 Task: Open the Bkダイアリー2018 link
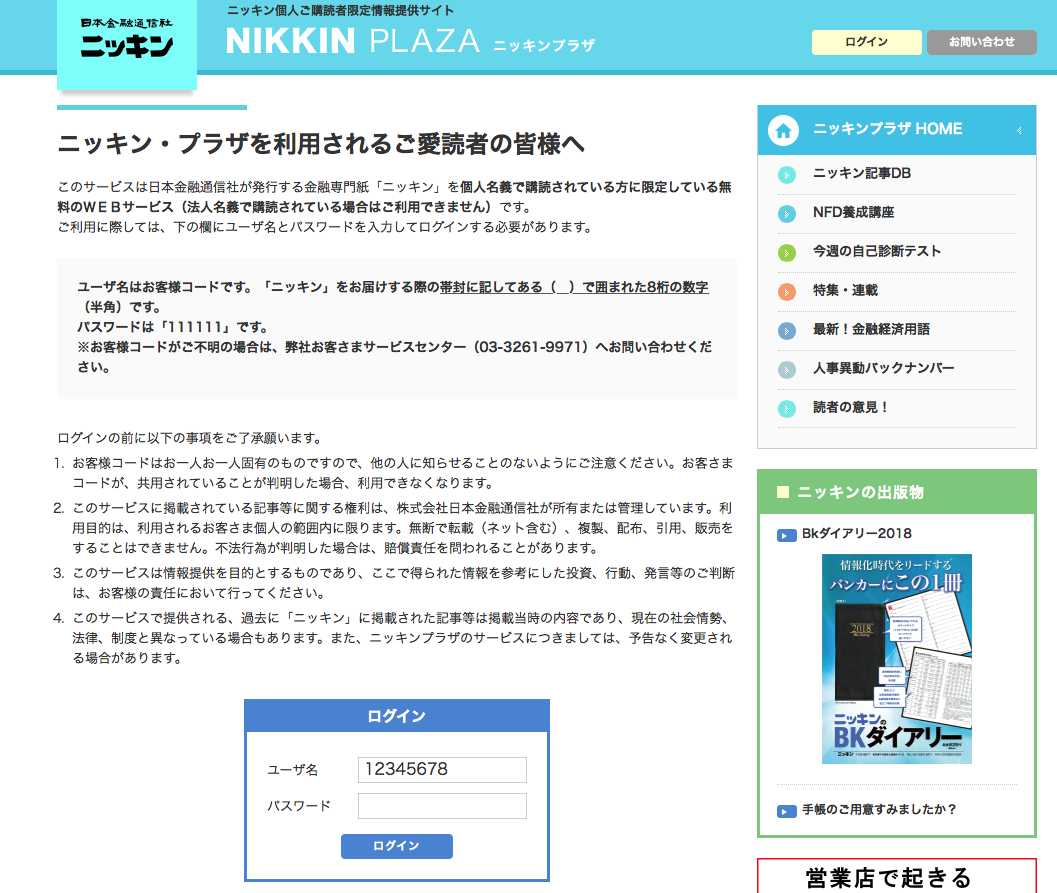[x=856, y=534]
